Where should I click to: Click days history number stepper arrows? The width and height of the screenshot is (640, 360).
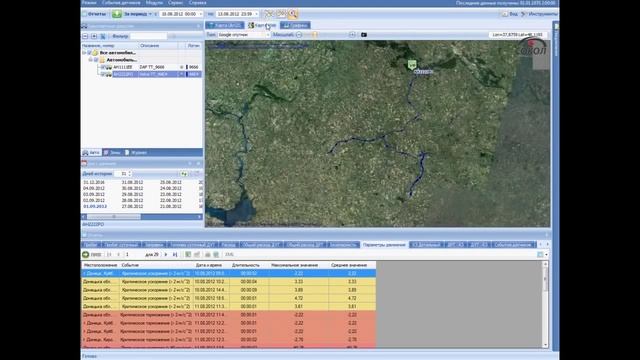point(130,174)
